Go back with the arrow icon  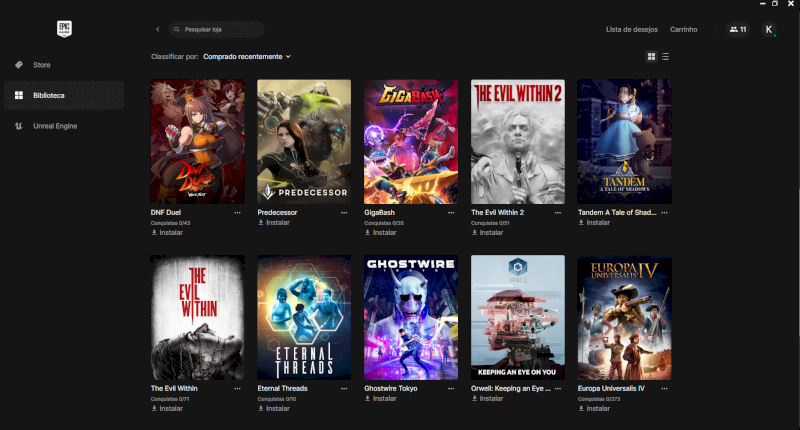click(158, 30)
